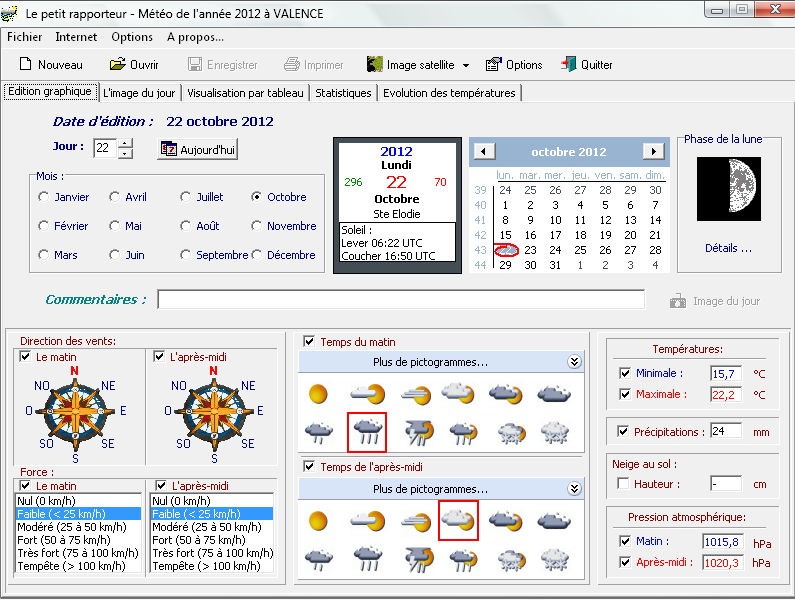Click the Imprimer printer toolbar icon
The image size is (795, 600).
(x=292, y=65)
